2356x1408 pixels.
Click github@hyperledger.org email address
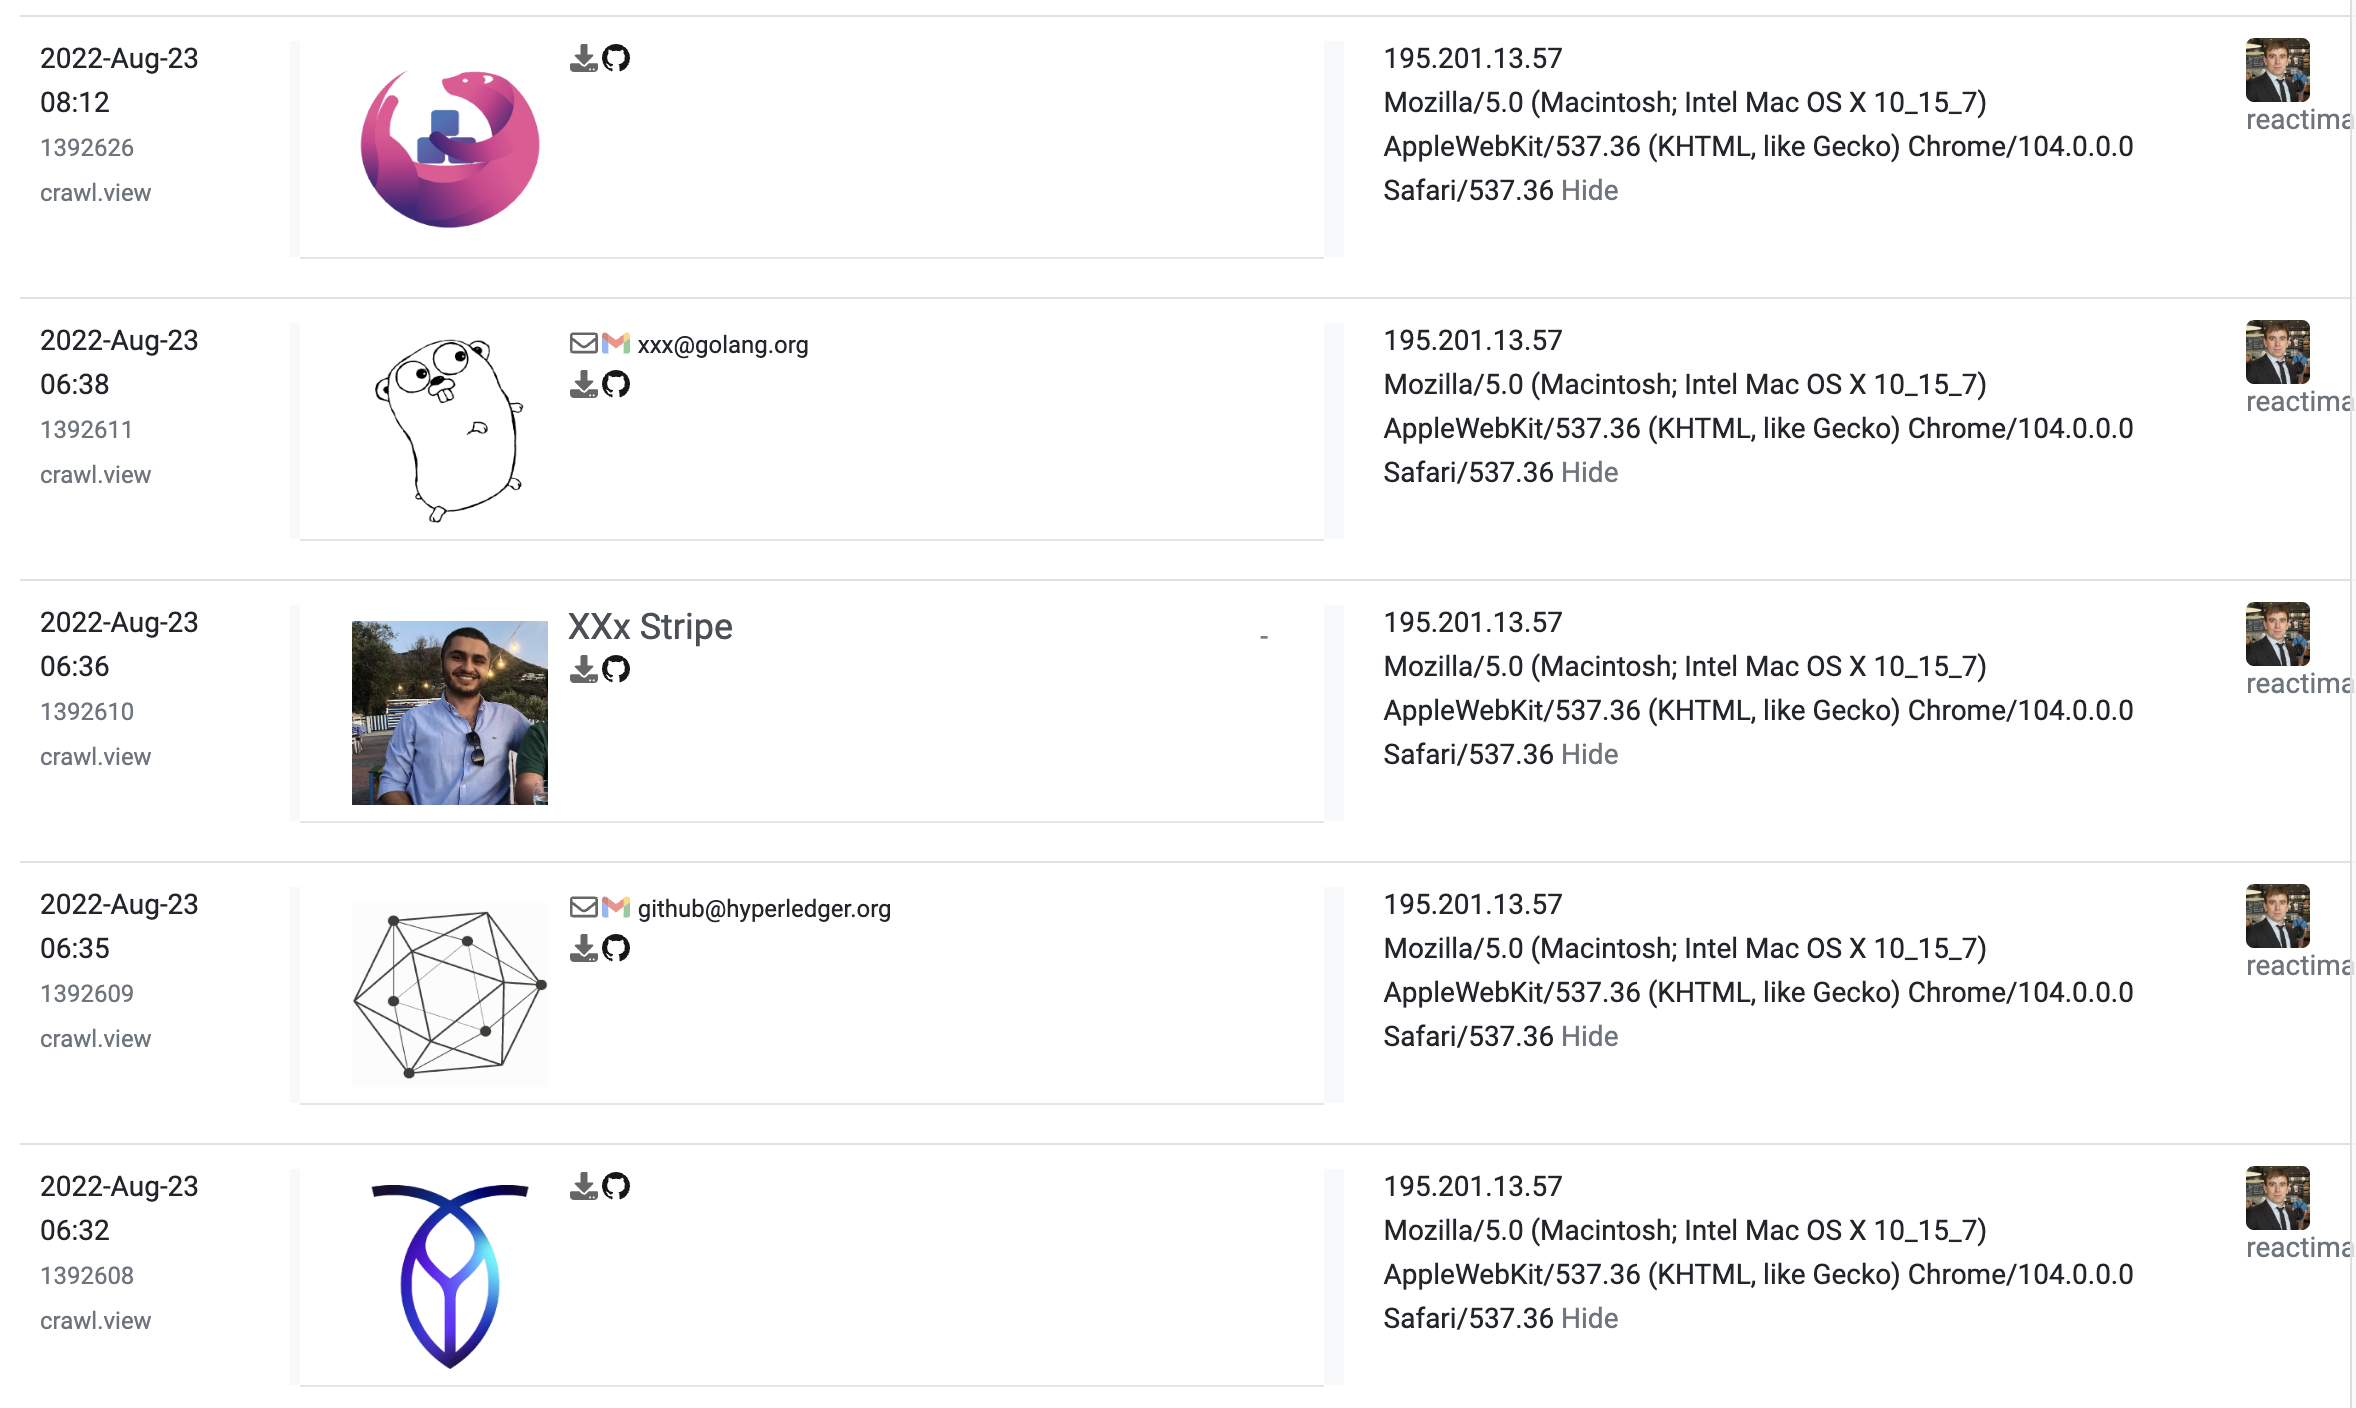764,909
